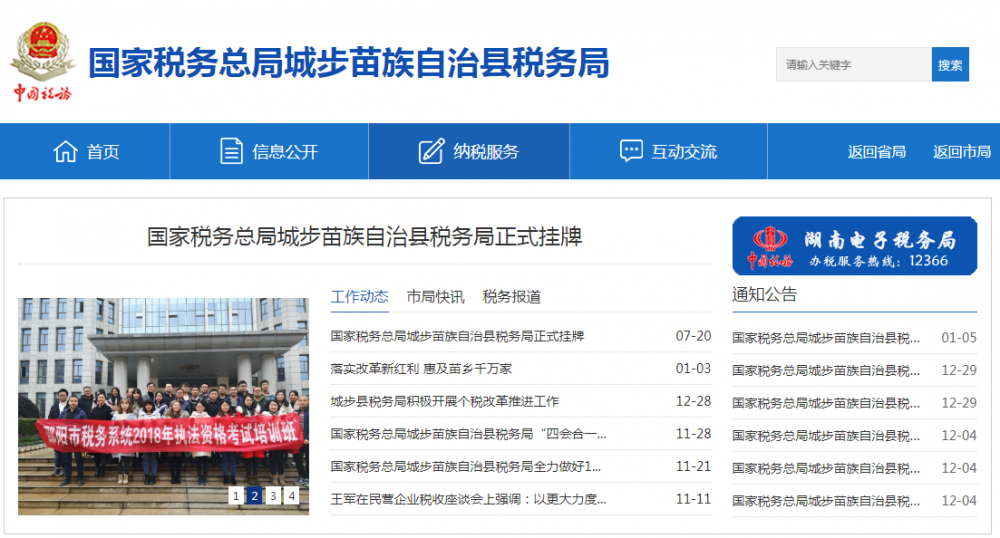Switch to slideshow image 3
1000x538 pixels.
pyautogui.click(x=273, y=495)
